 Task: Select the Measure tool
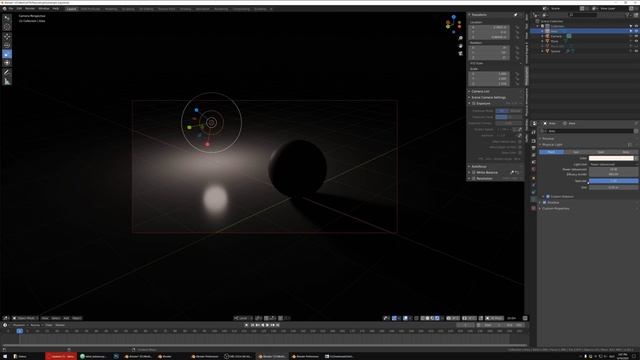point(7,82)
